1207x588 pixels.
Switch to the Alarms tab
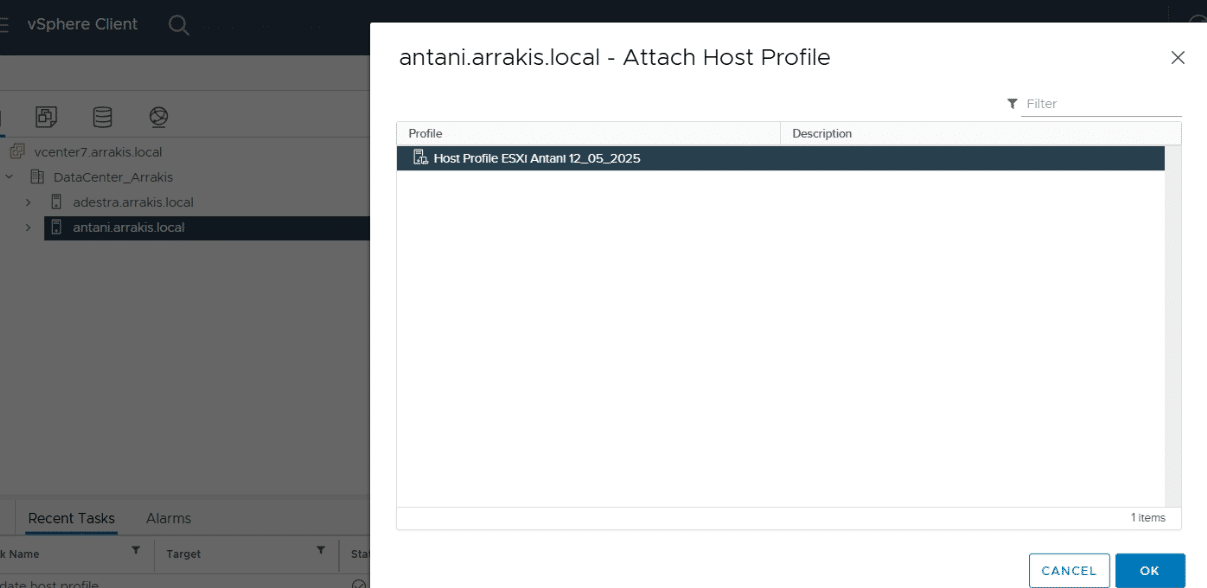pos(168,518)
